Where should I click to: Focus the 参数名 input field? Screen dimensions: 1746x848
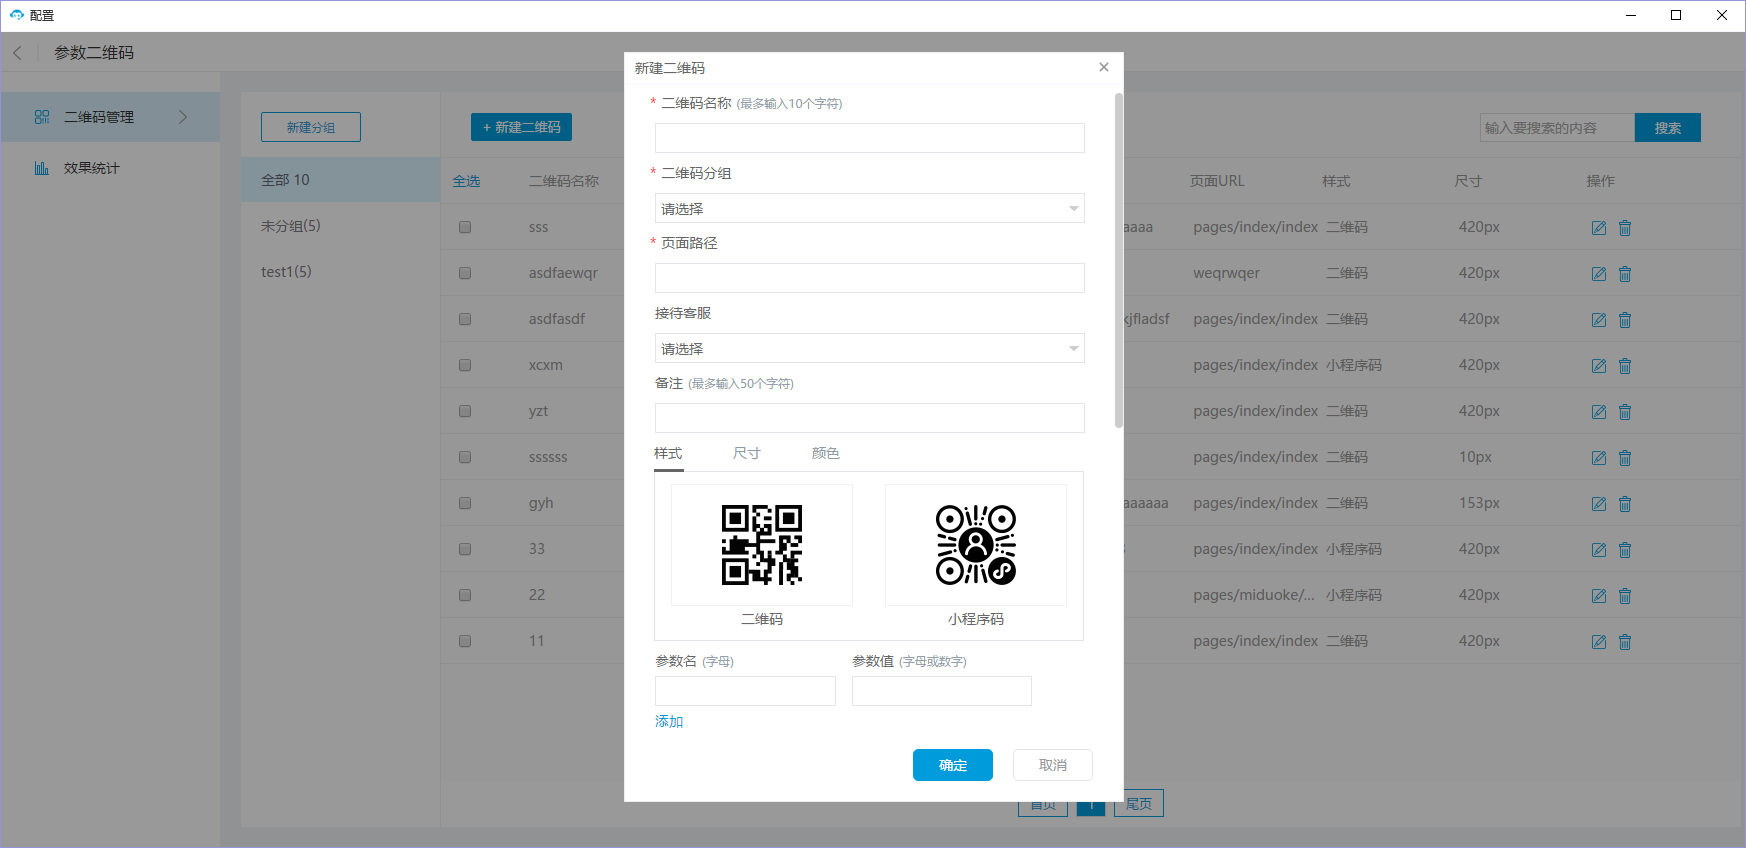[745, 691]
